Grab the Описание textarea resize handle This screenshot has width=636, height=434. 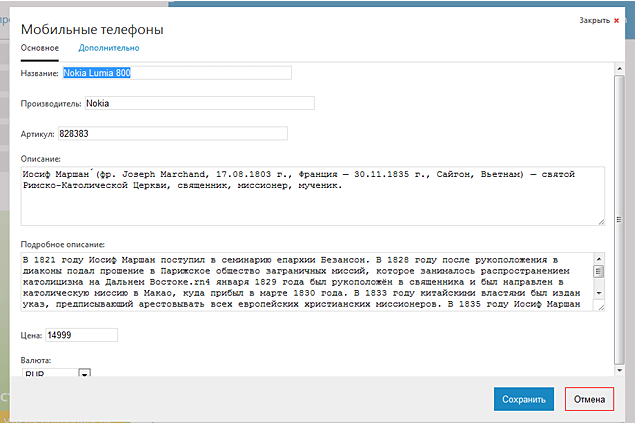600,221
